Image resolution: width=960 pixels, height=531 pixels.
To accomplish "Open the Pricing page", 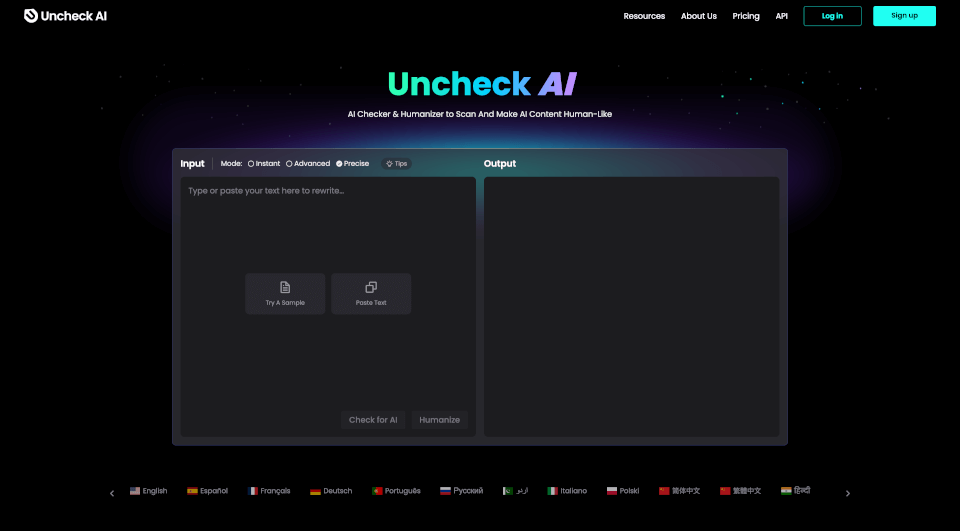I will pos(746,16).
